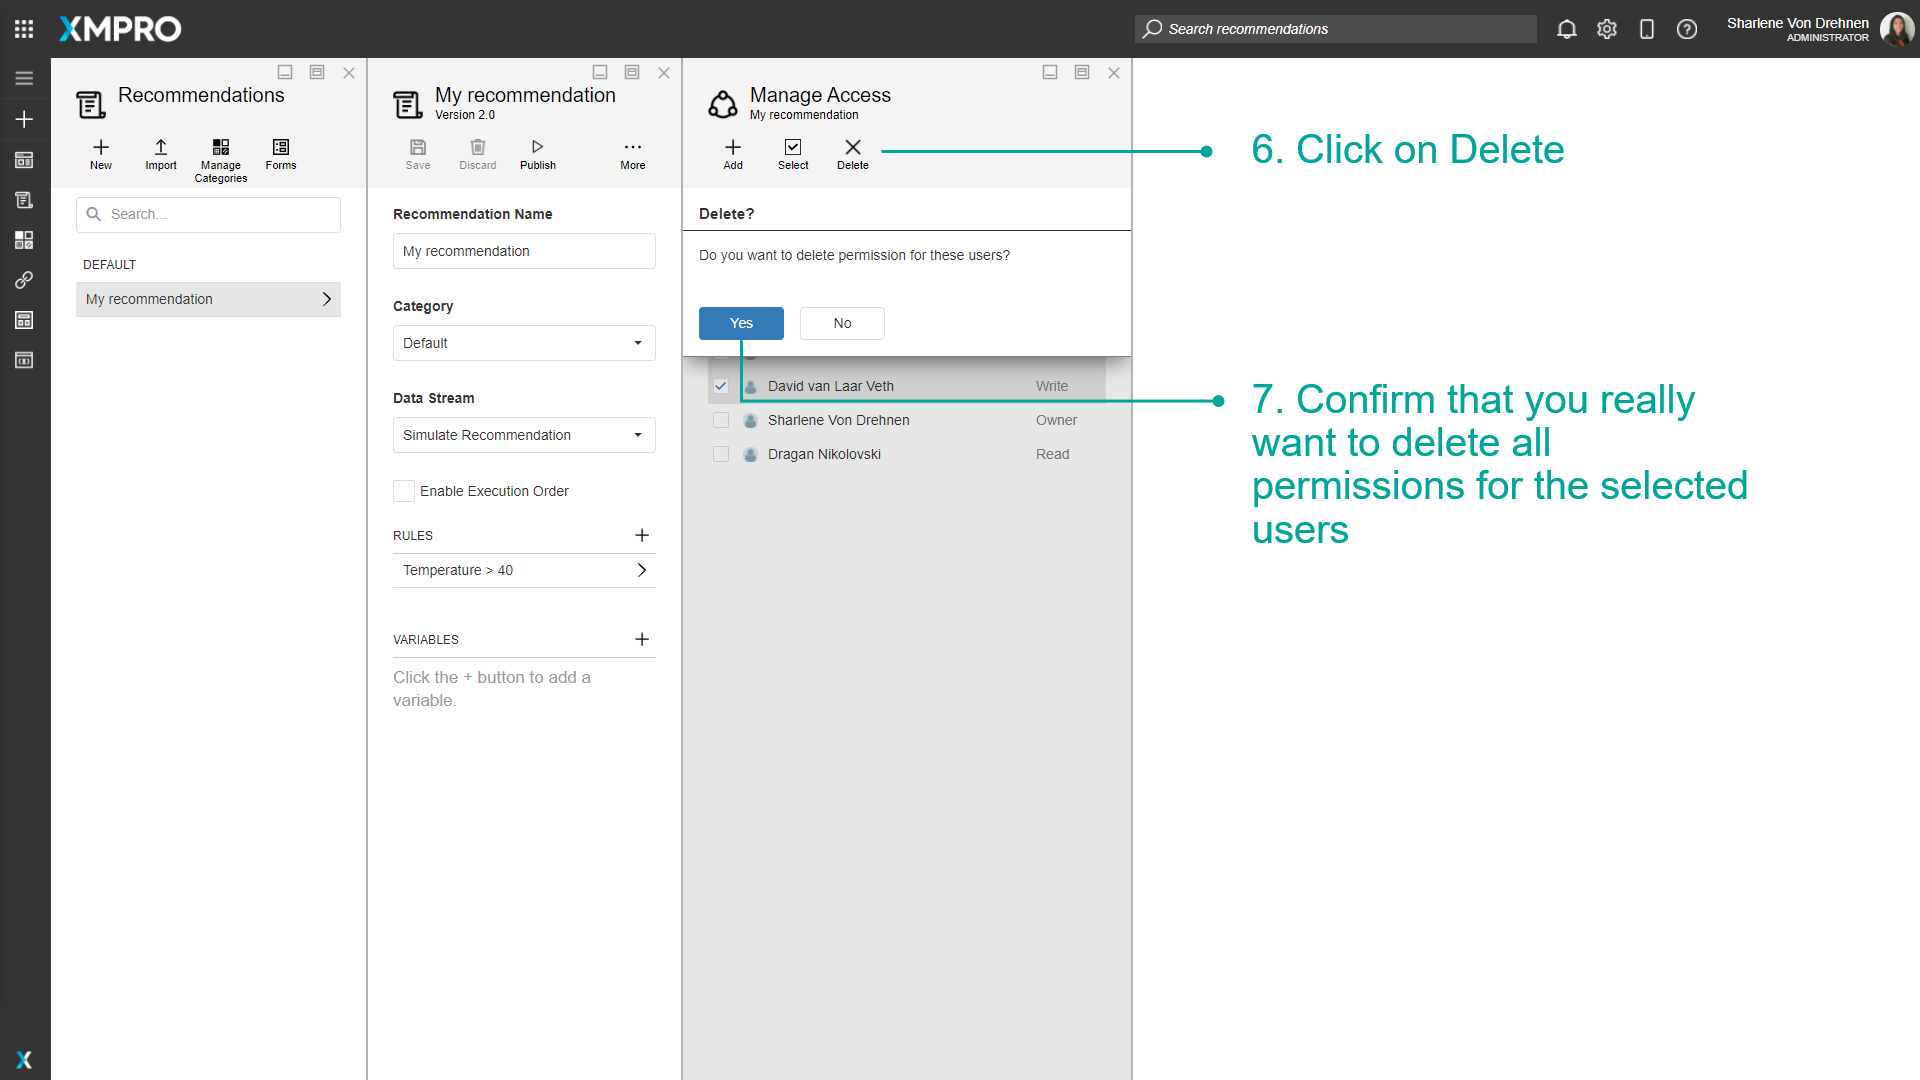Viewport: 1920px width, 1080px height.
Task: Open notifications bell in top bar
Action: (x=1566, y=29)
